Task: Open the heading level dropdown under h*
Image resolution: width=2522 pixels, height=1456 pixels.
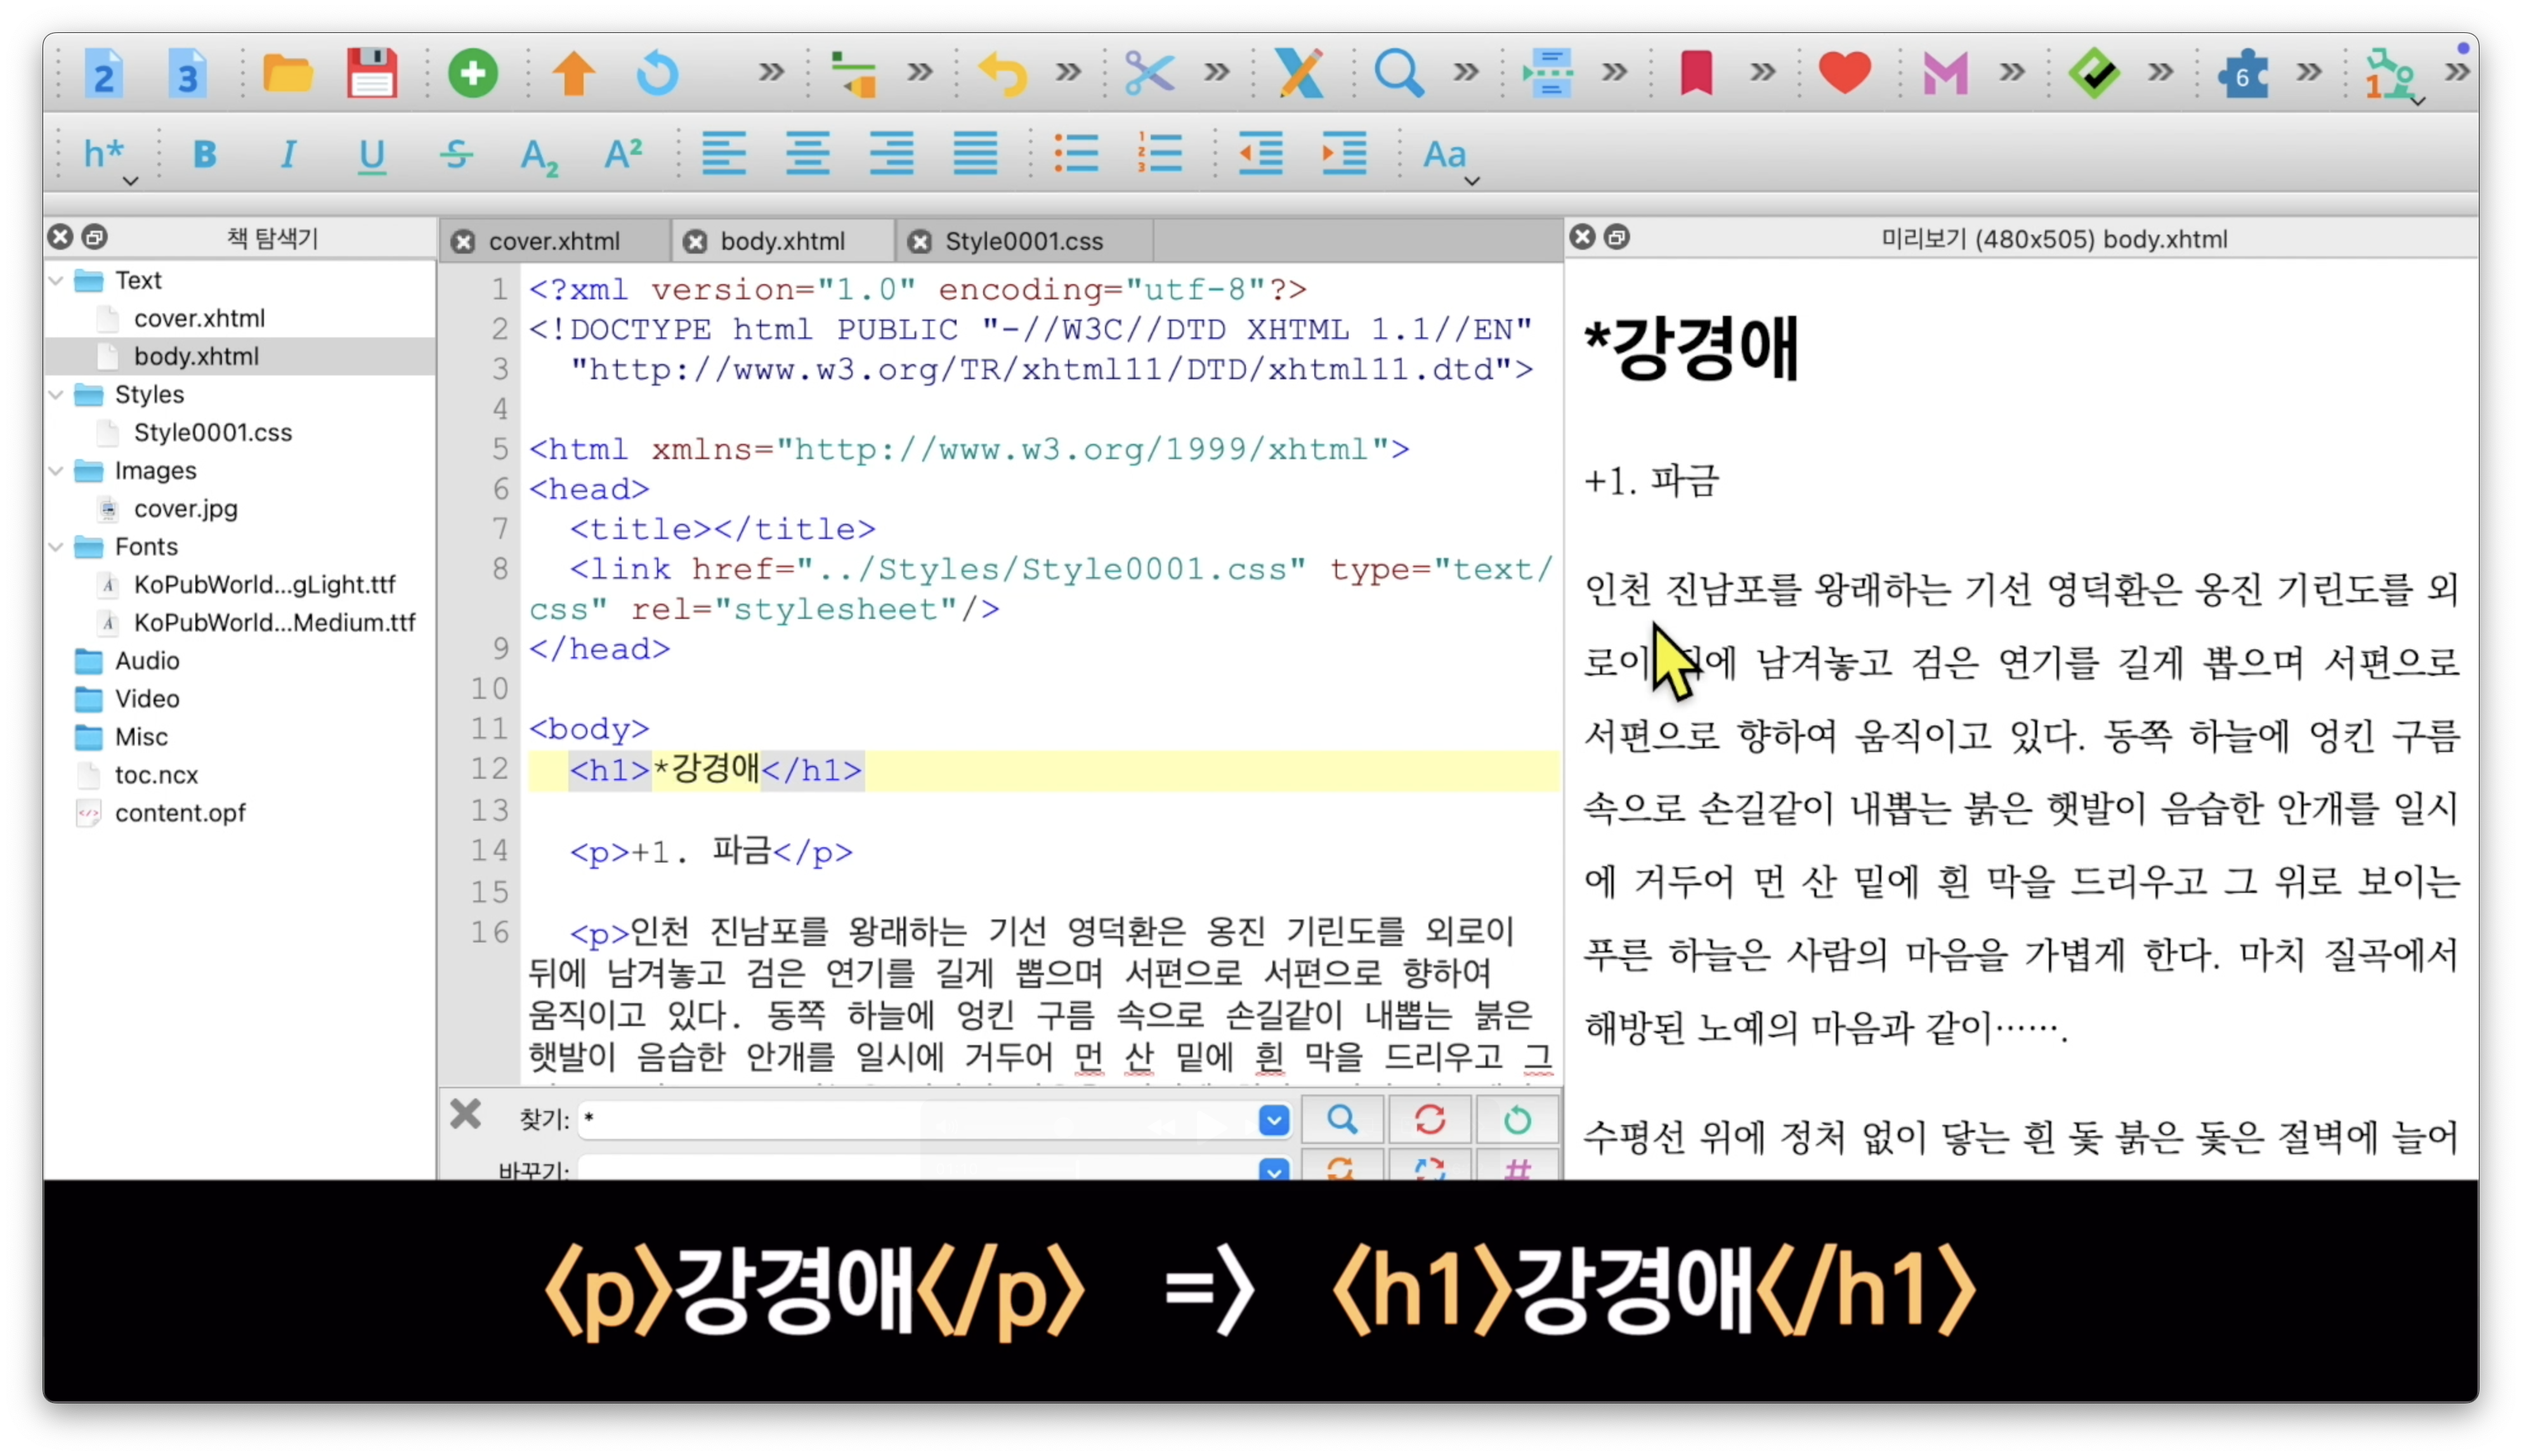Action: click(129, 180)
